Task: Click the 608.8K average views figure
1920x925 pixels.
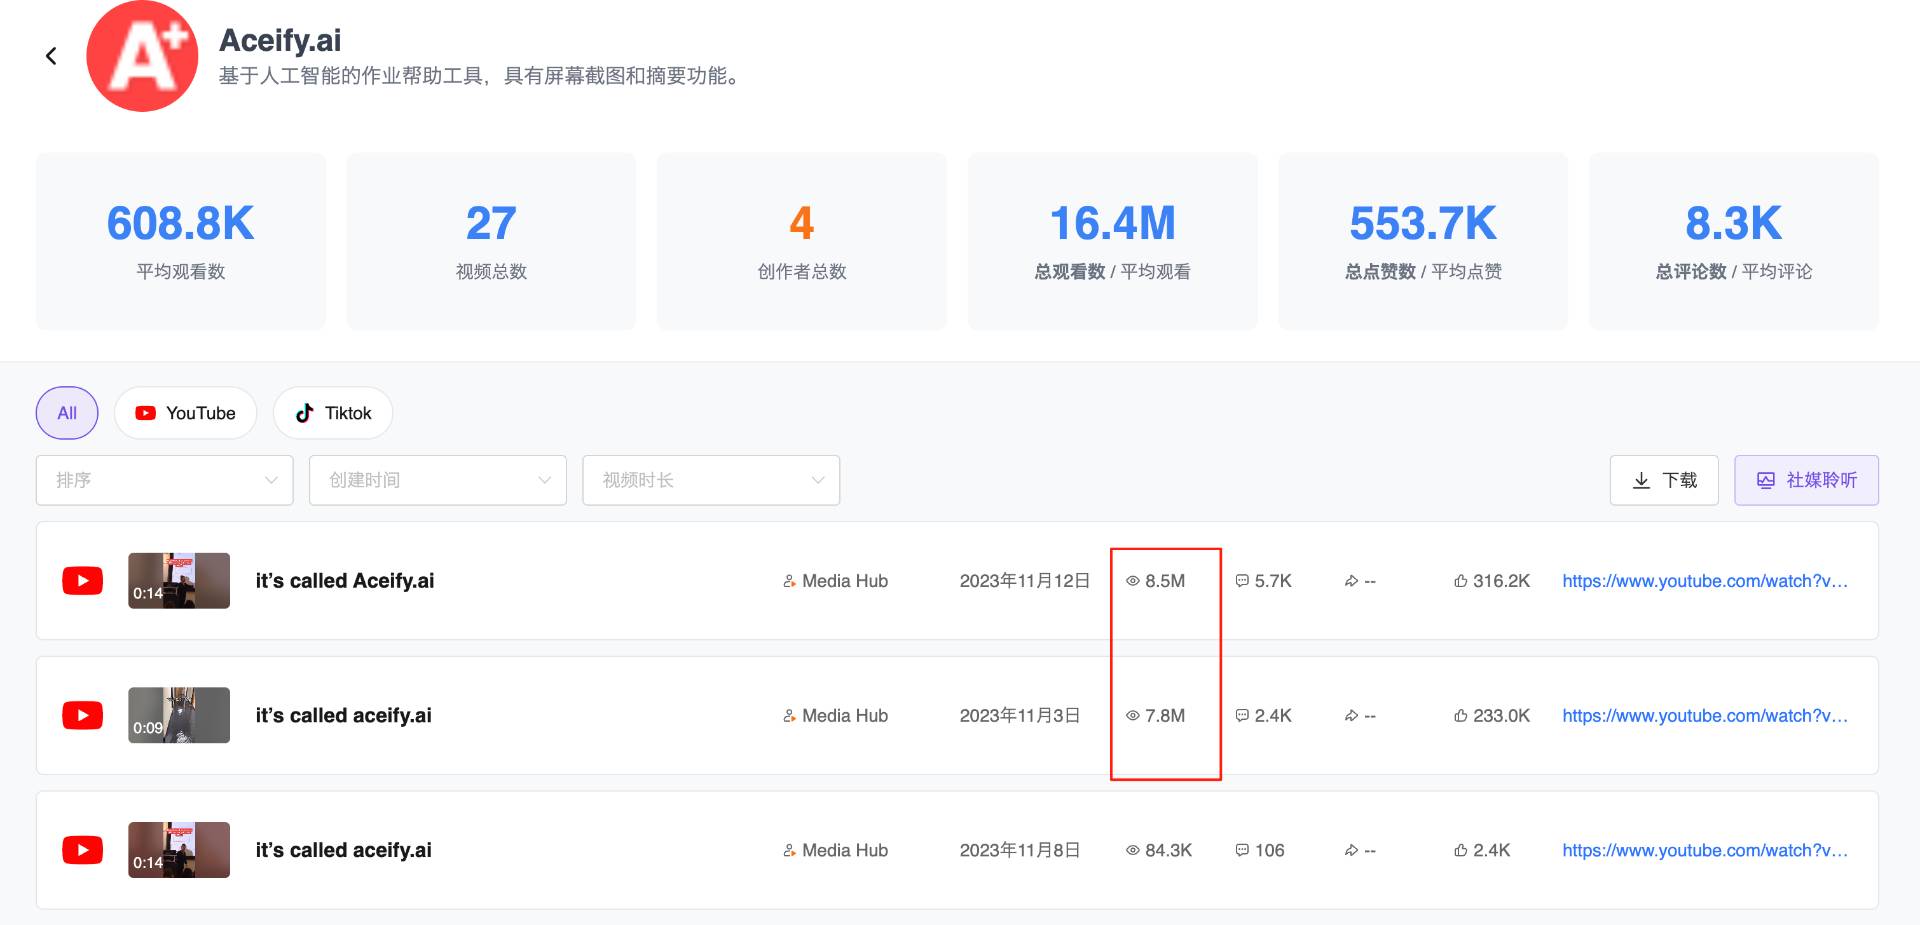Action: pyautogui.click(x=181, y=223)
